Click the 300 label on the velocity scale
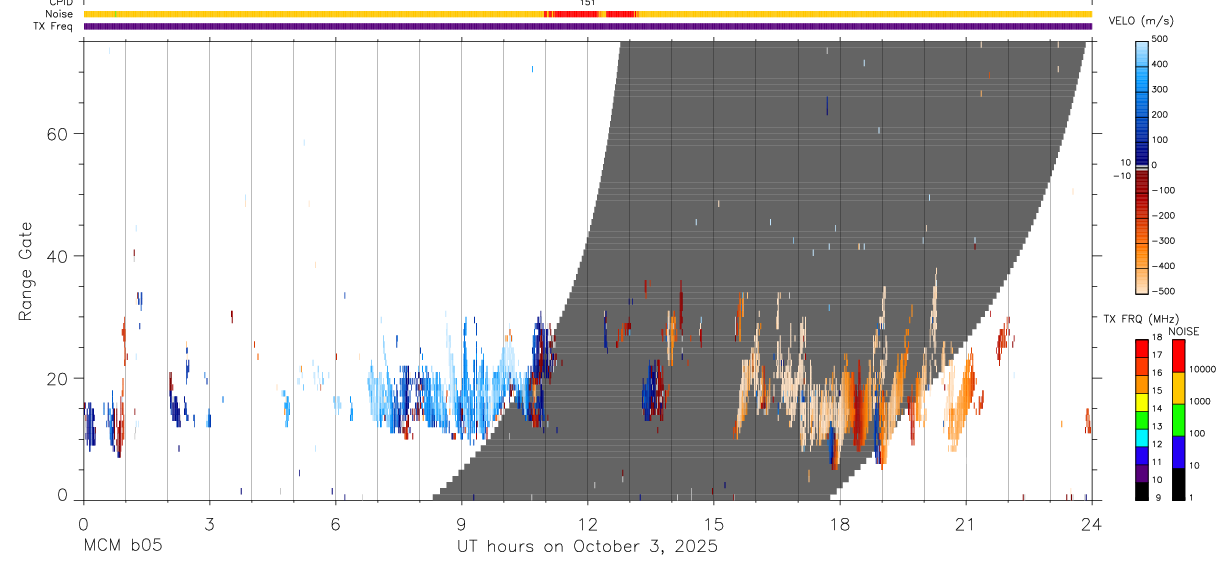This screenshot has height=567, width=1228. 1160,89
